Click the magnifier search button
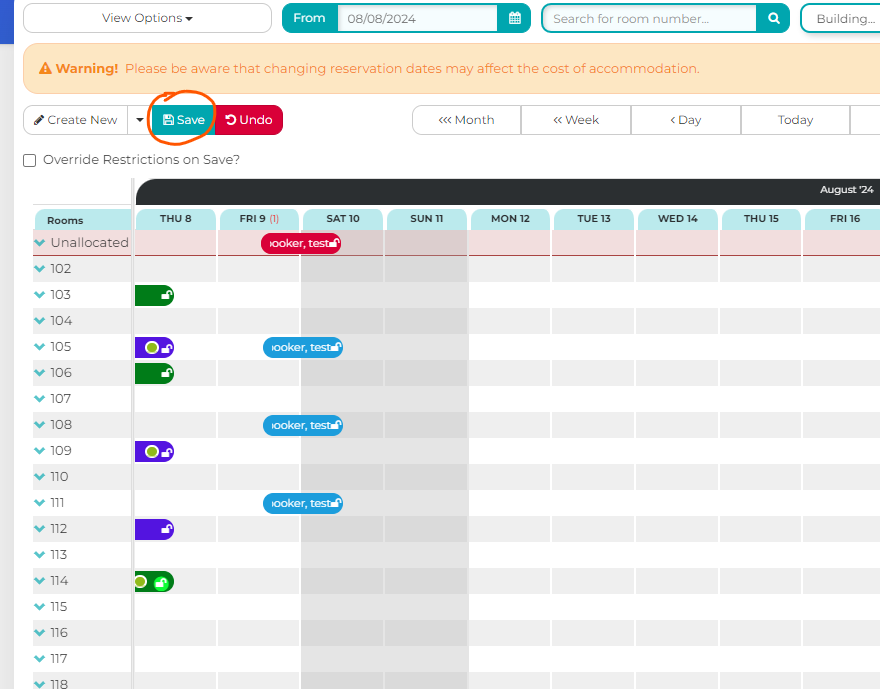The width and height of the screenshot is (880, 689). pos(773,19)
